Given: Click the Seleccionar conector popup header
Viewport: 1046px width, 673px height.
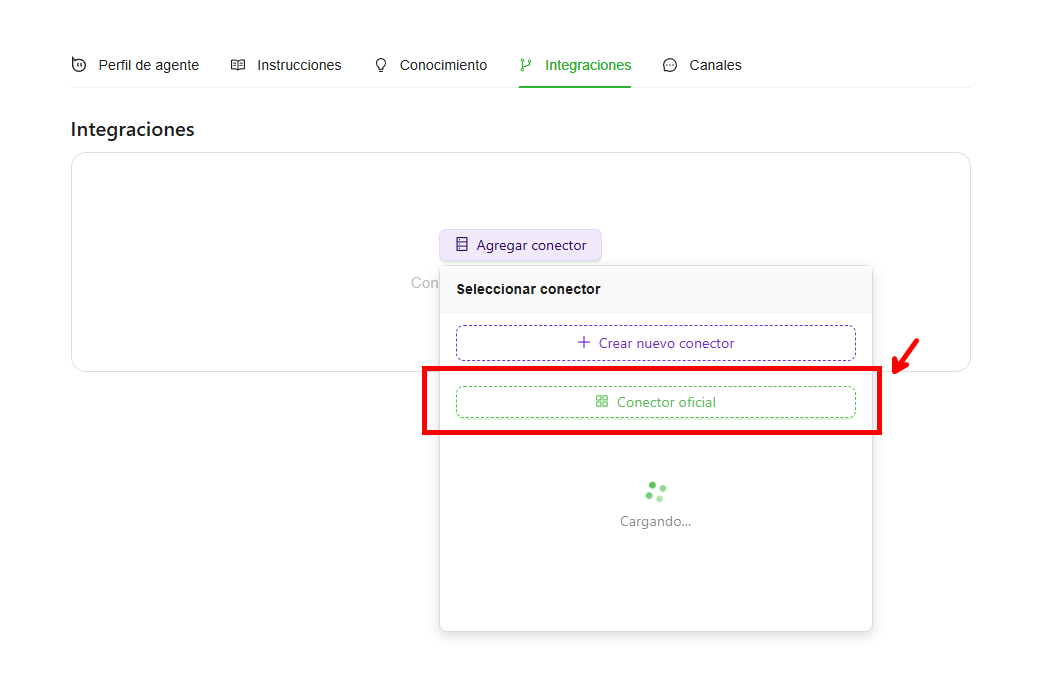Looking at the screenshot, I should tap(529, 289).
